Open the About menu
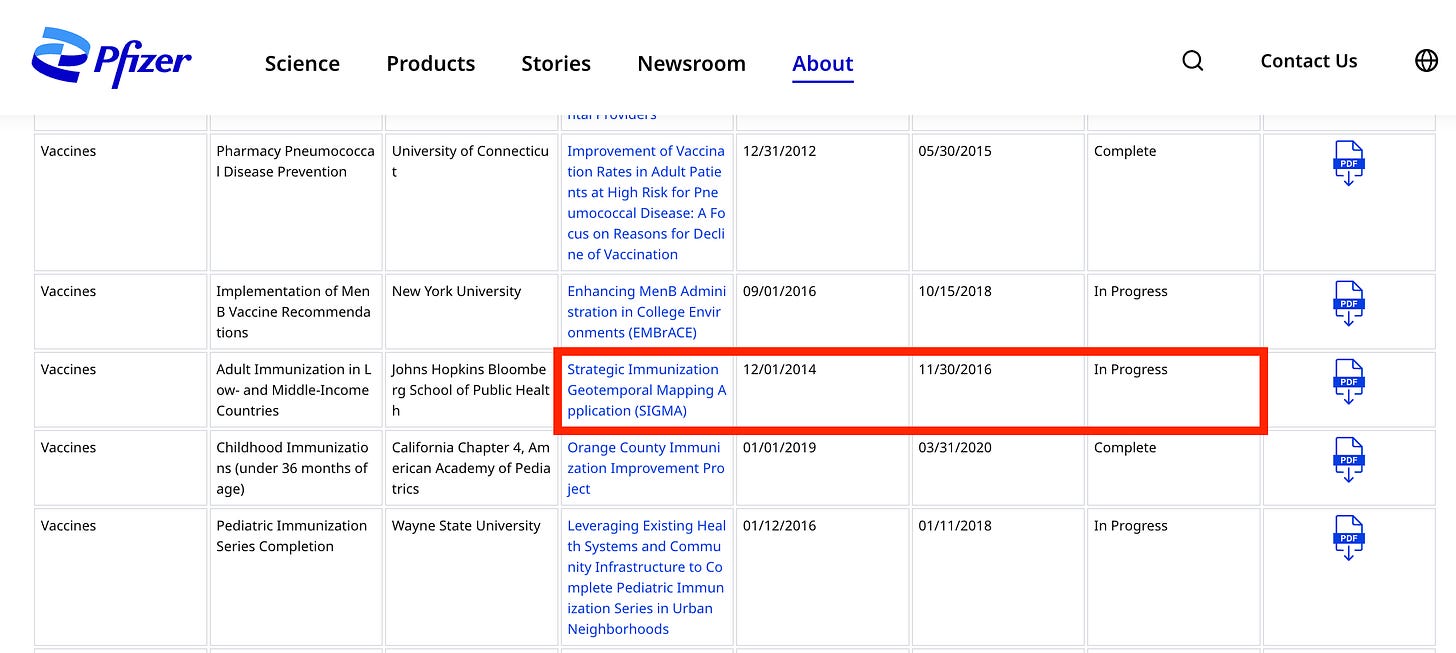The image size is (1456, 653). (x=823, y=63)
